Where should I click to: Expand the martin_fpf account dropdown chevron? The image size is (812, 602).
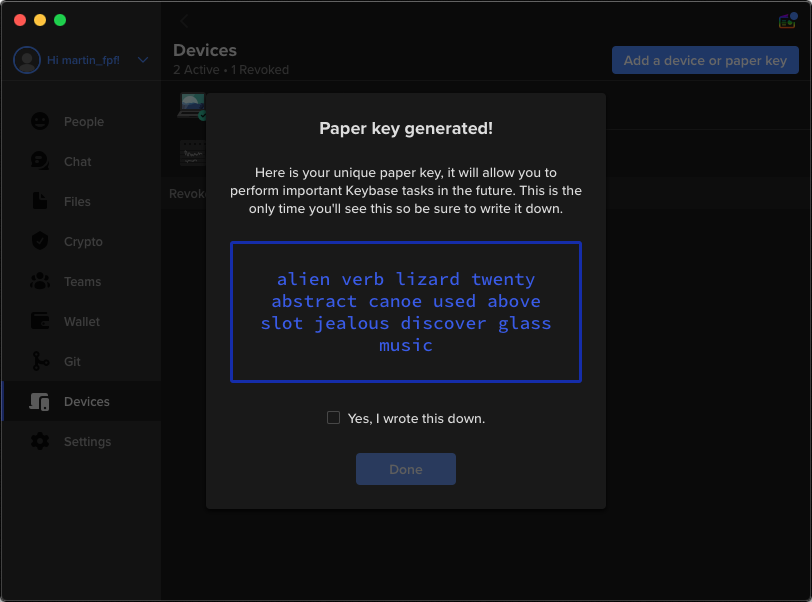[x=143, y=60]
